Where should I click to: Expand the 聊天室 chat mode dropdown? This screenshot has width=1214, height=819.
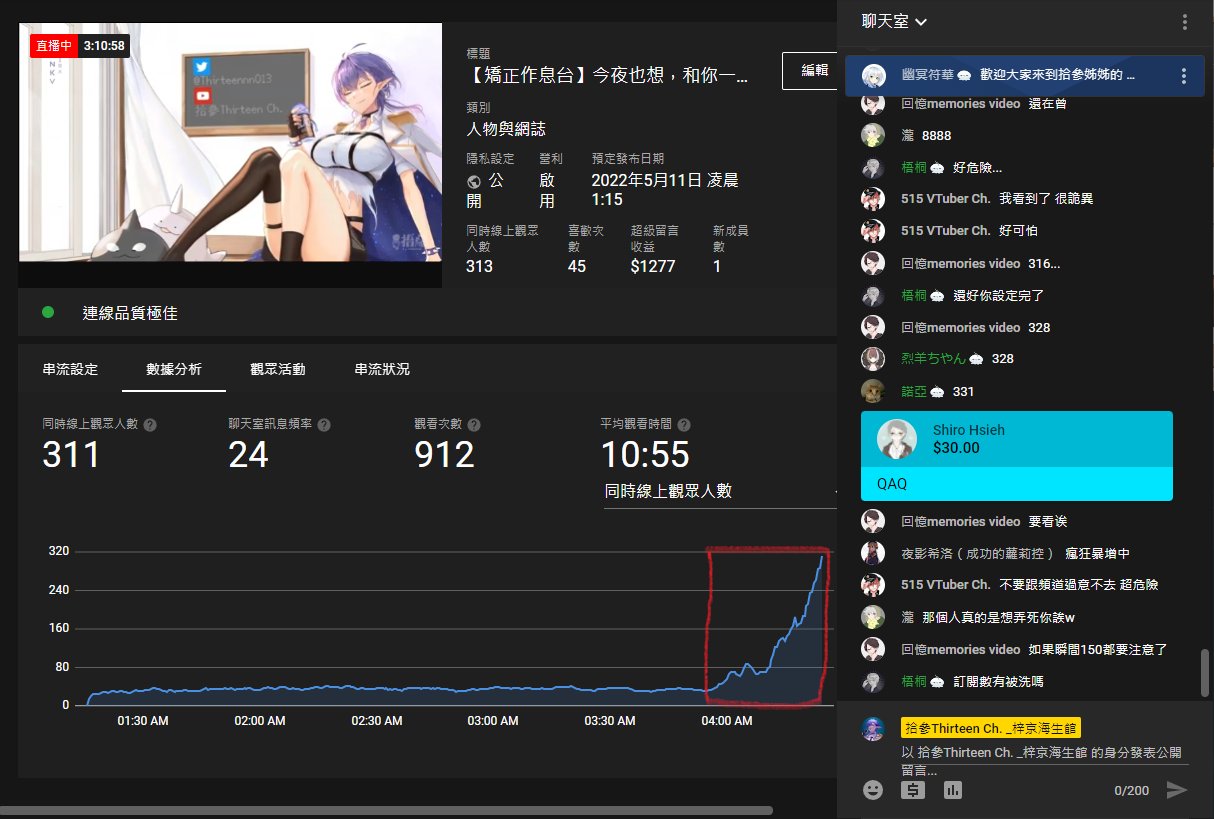coord(895,21)
